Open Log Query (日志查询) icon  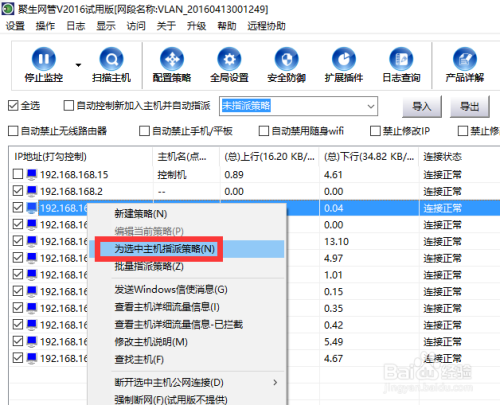(401, 59)
